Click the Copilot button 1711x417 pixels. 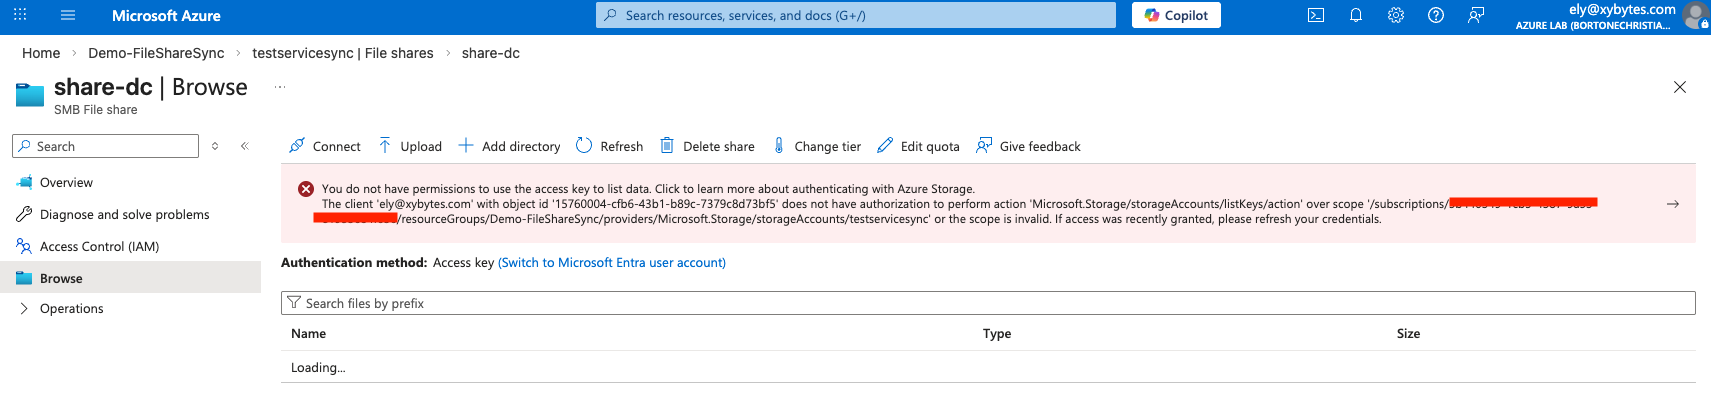coord(1176,15)
